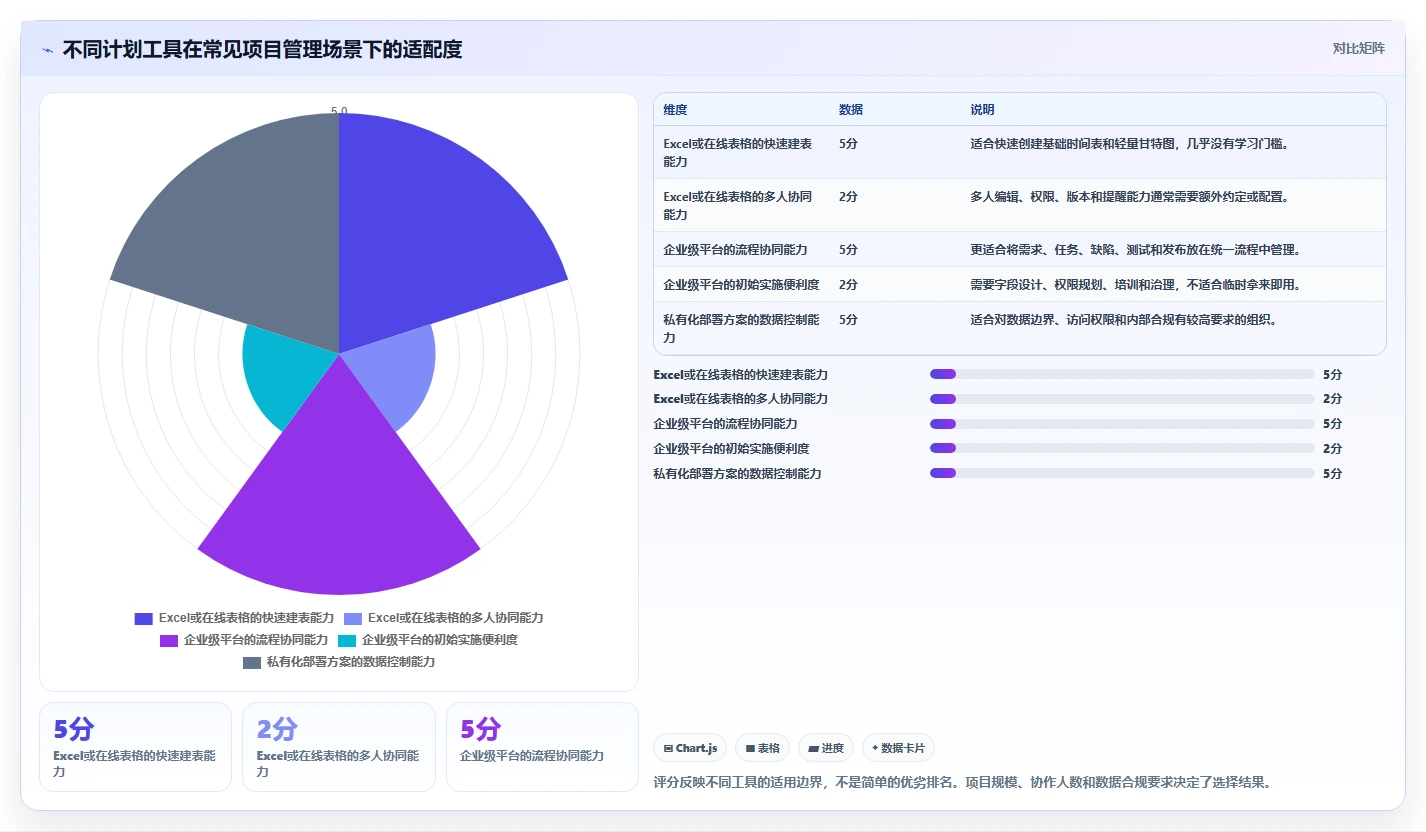
Task: Click description starting 多人编辑、权限、版本
Action: (x=1129, y=196)
